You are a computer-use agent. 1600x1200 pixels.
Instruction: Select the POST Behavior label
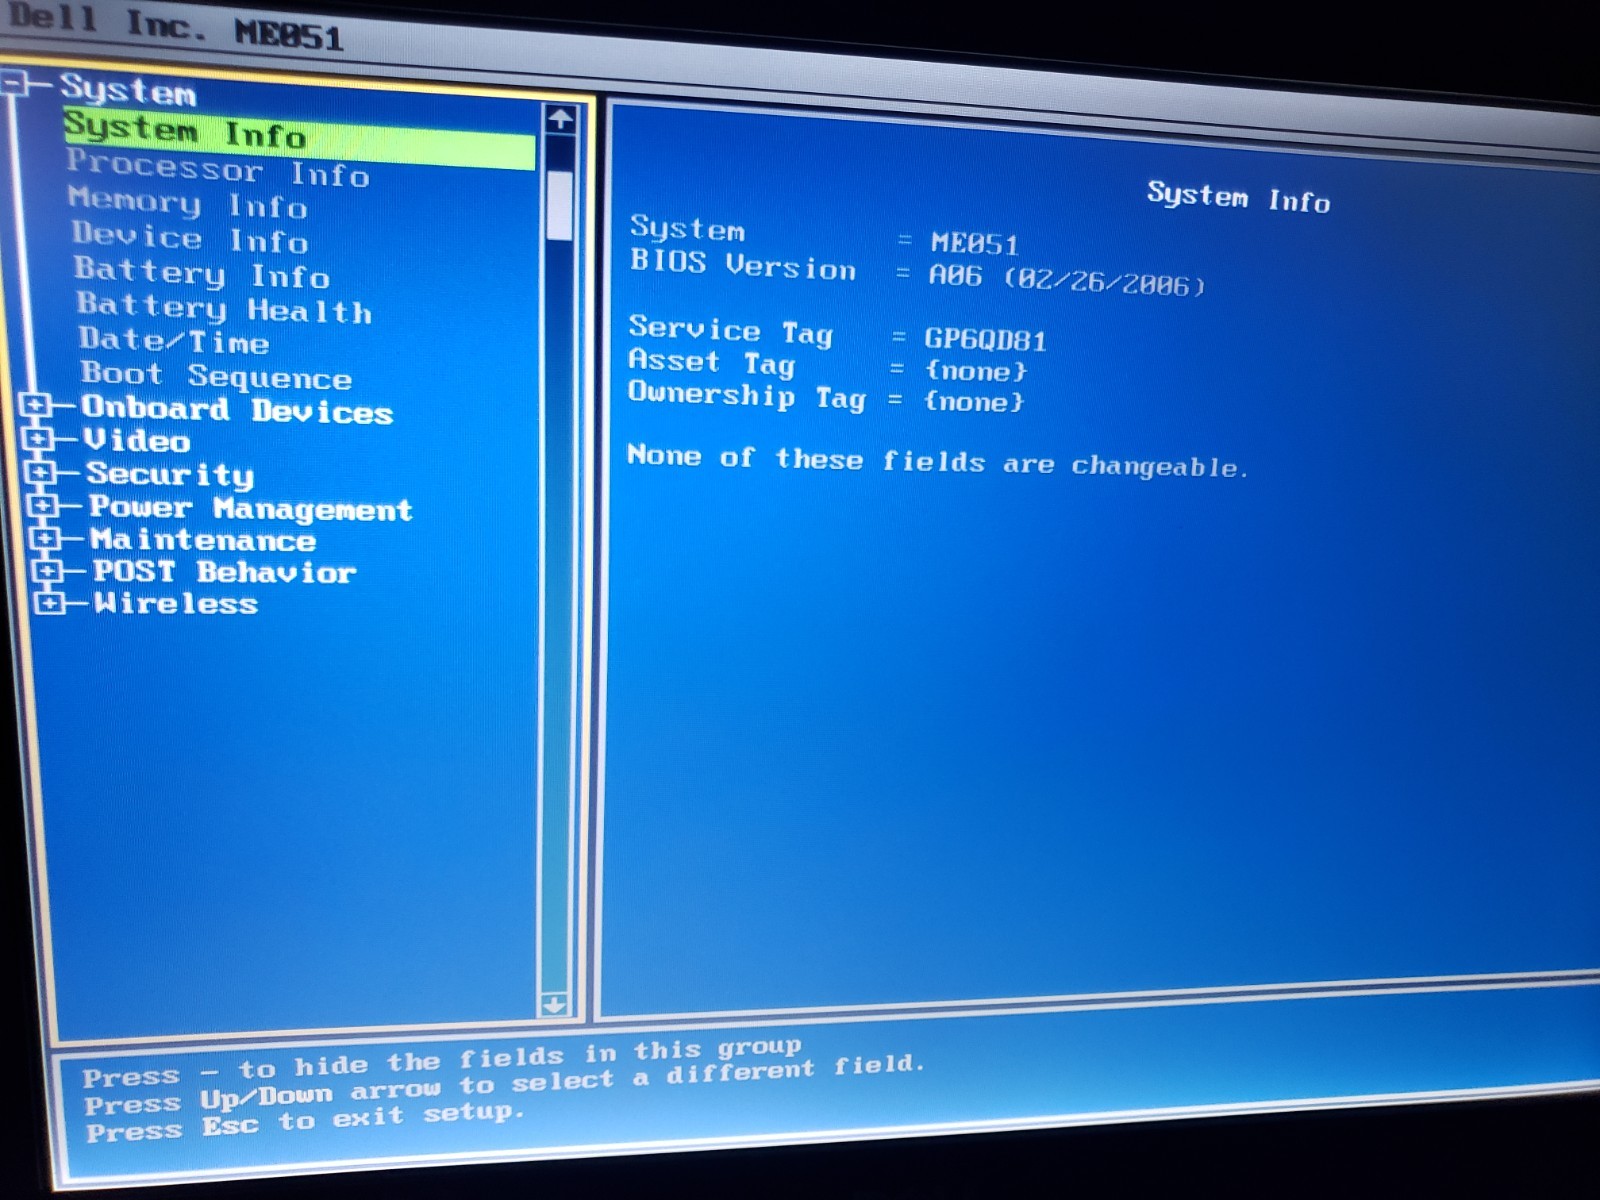coord(224,572)
